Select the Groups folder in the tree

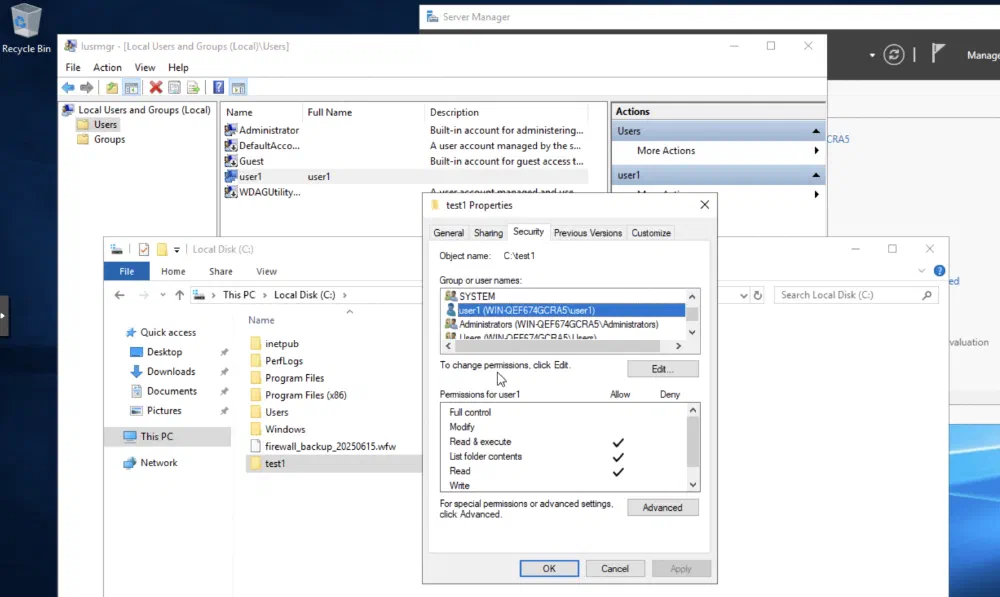coord(109,139)
